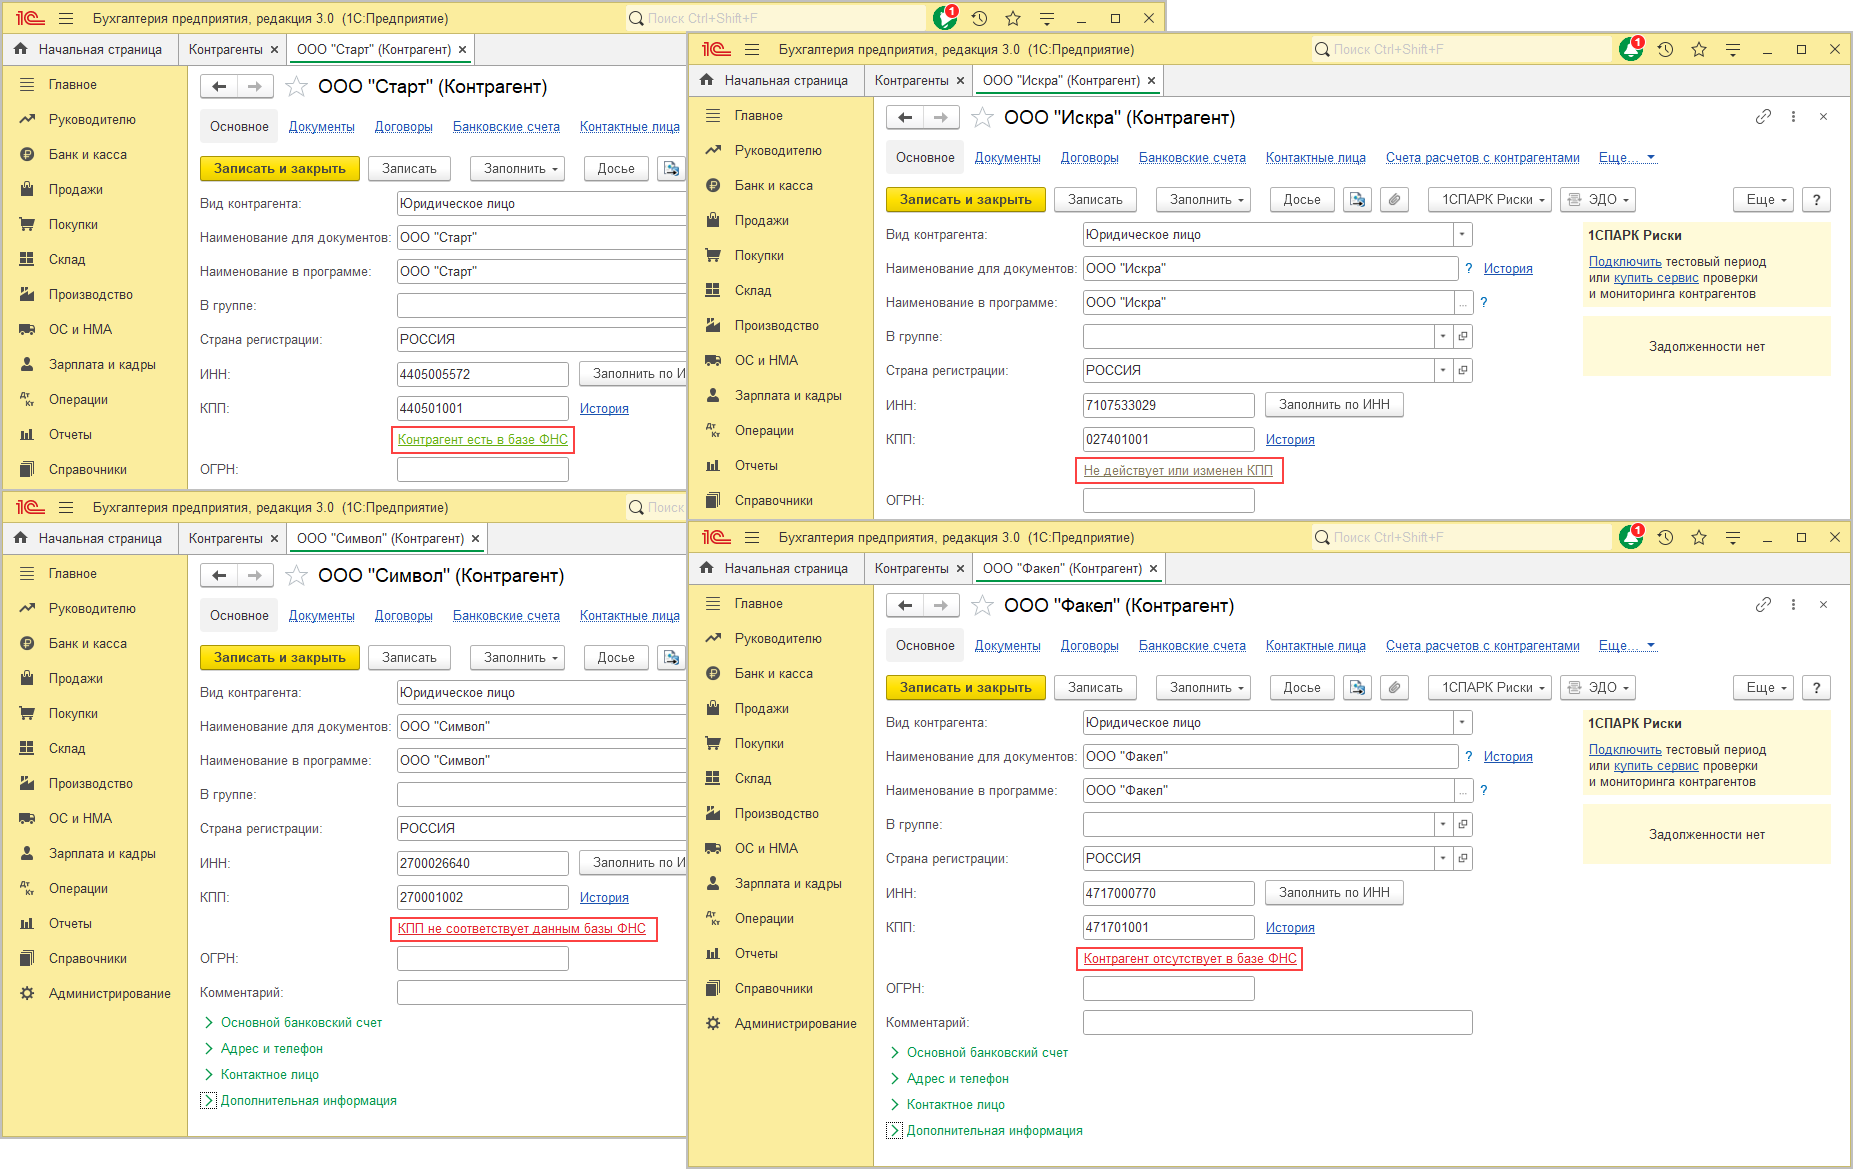This screenshot has height=1169, width=1853.
Task: Open Банк и касса in Искра sidebar
Action: (773, 186)
